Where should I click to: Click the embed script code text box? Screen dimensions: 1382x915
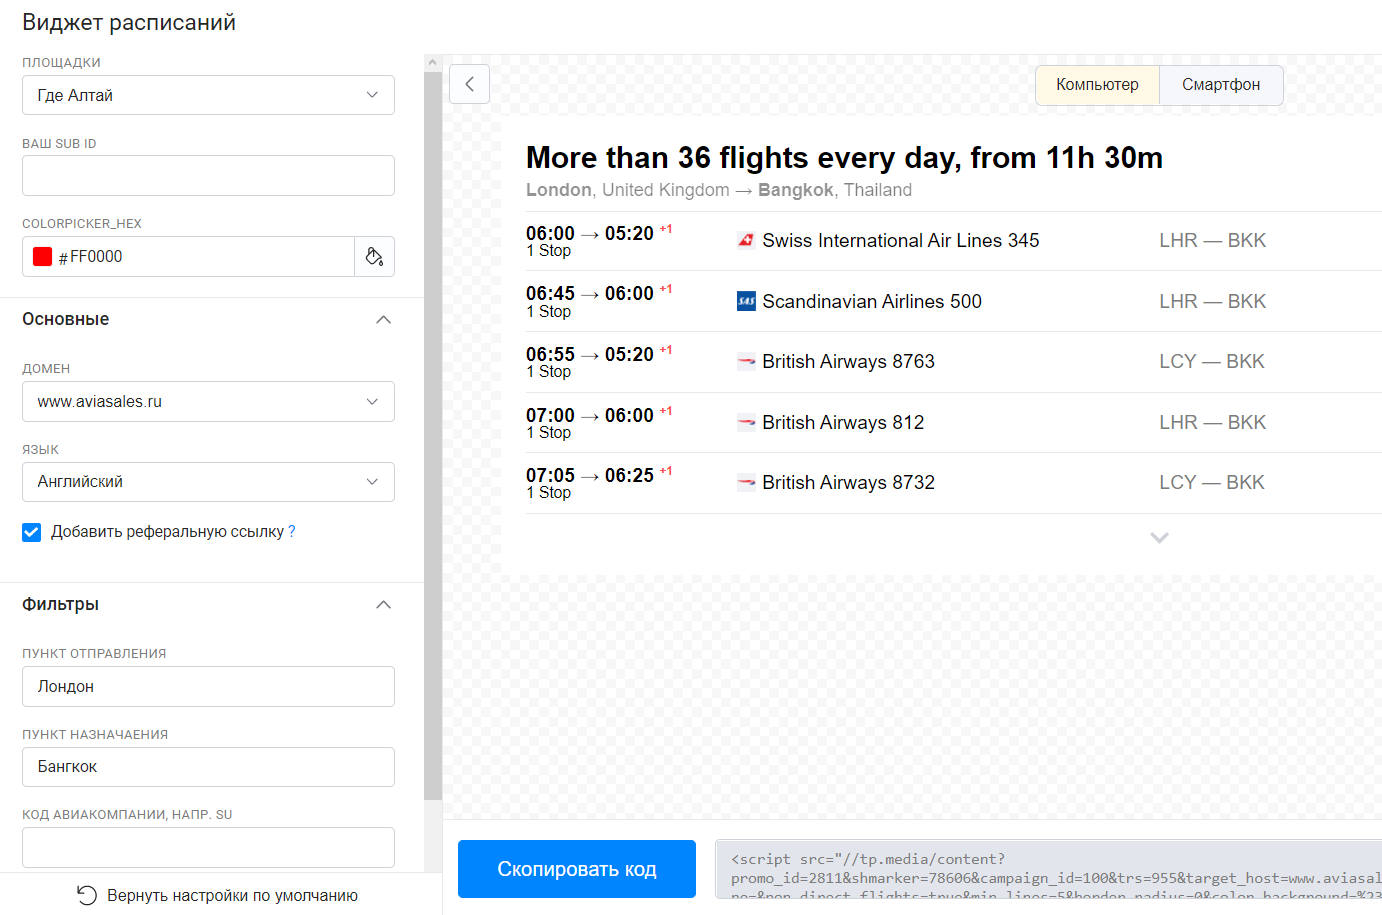[x=1049, y=869]
